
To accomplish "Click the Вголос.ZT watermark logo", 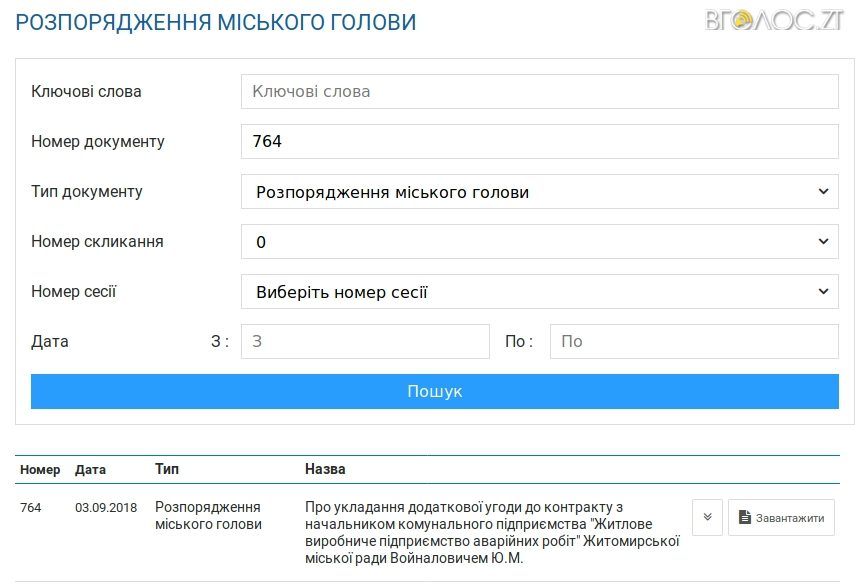I will tap(775, 20).
